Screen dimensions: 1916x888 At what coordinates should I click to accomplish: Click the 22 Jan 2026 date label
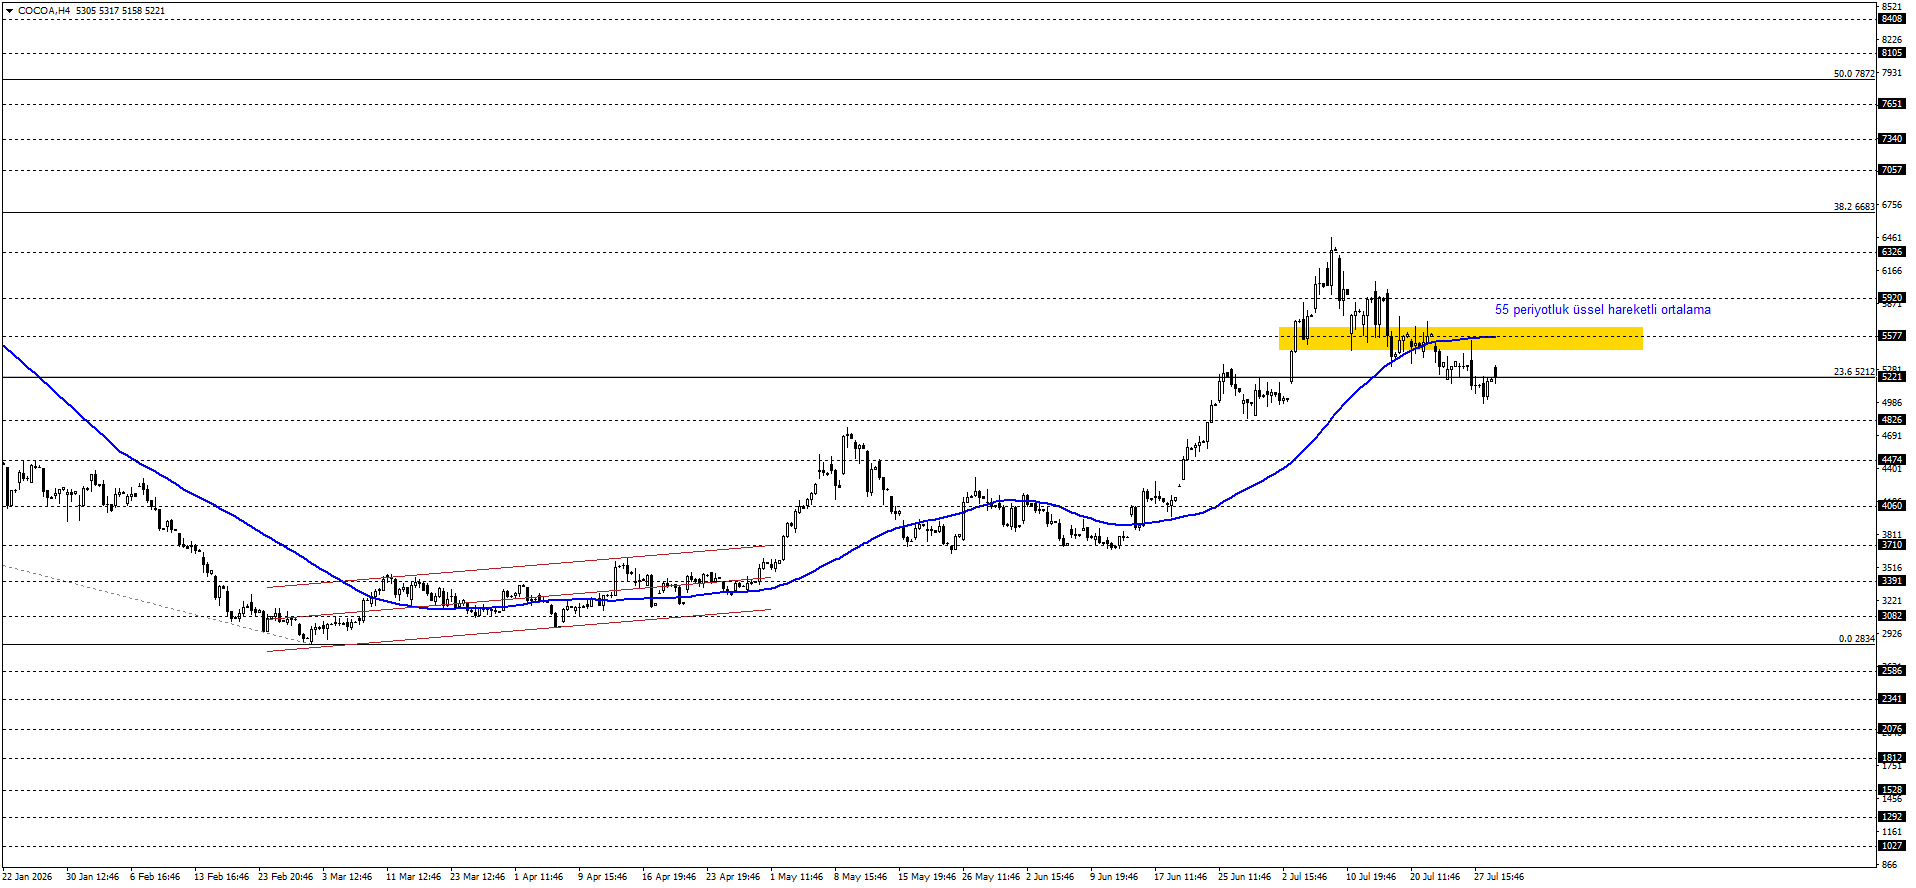[27, 877]
